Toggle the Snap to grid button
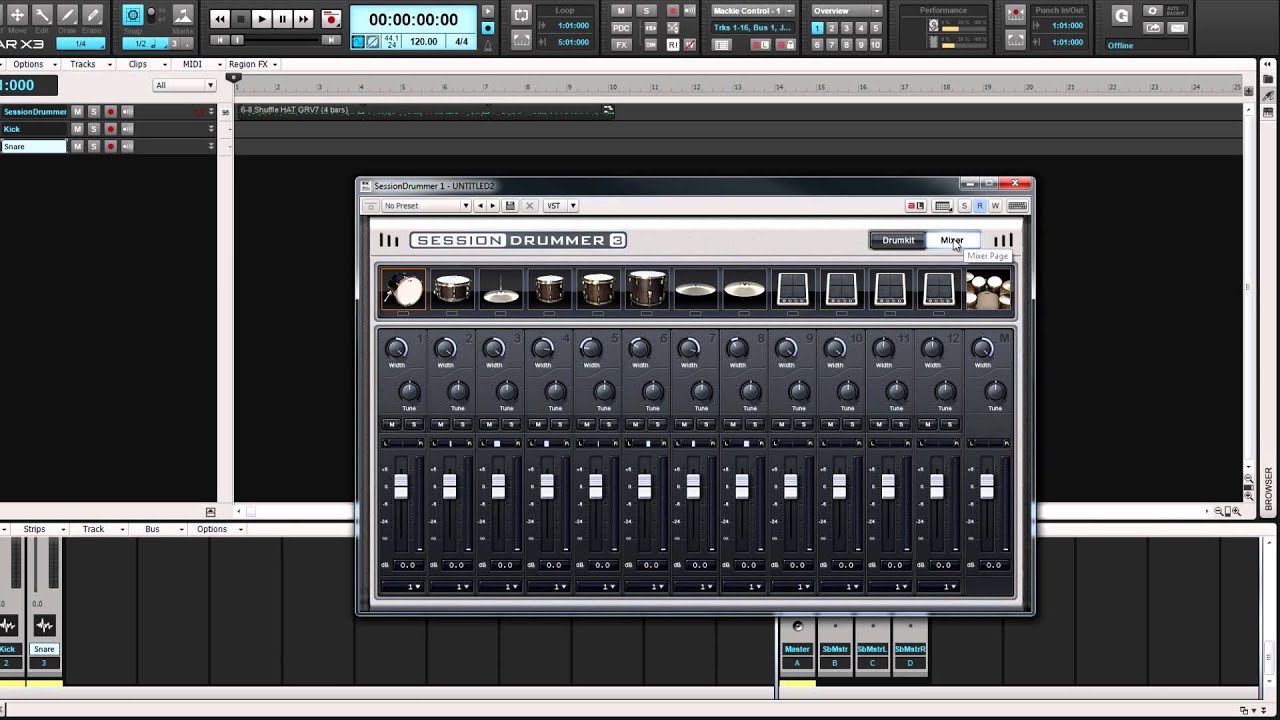 click(x=132, y=15)
